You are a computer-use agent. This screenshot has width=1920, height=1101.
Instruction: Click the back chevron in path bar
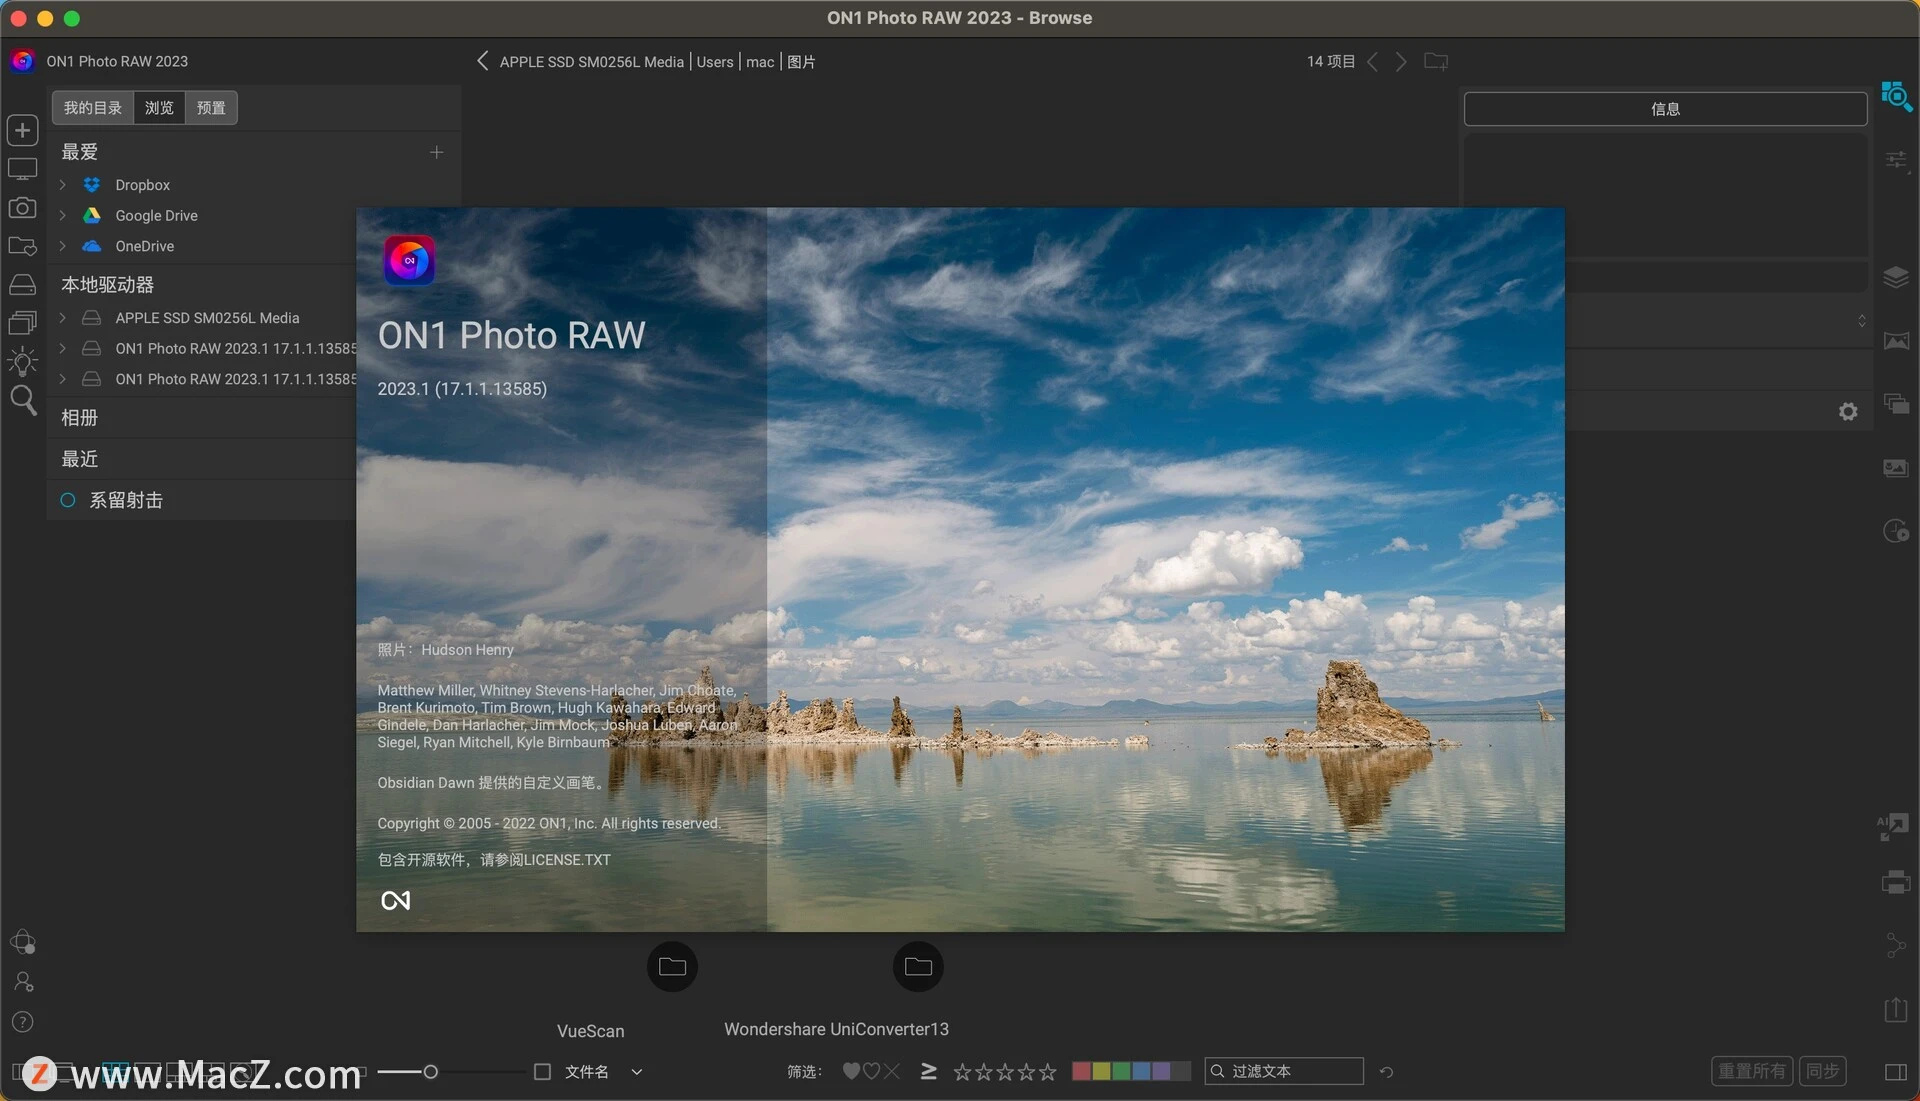click(482, 61)
